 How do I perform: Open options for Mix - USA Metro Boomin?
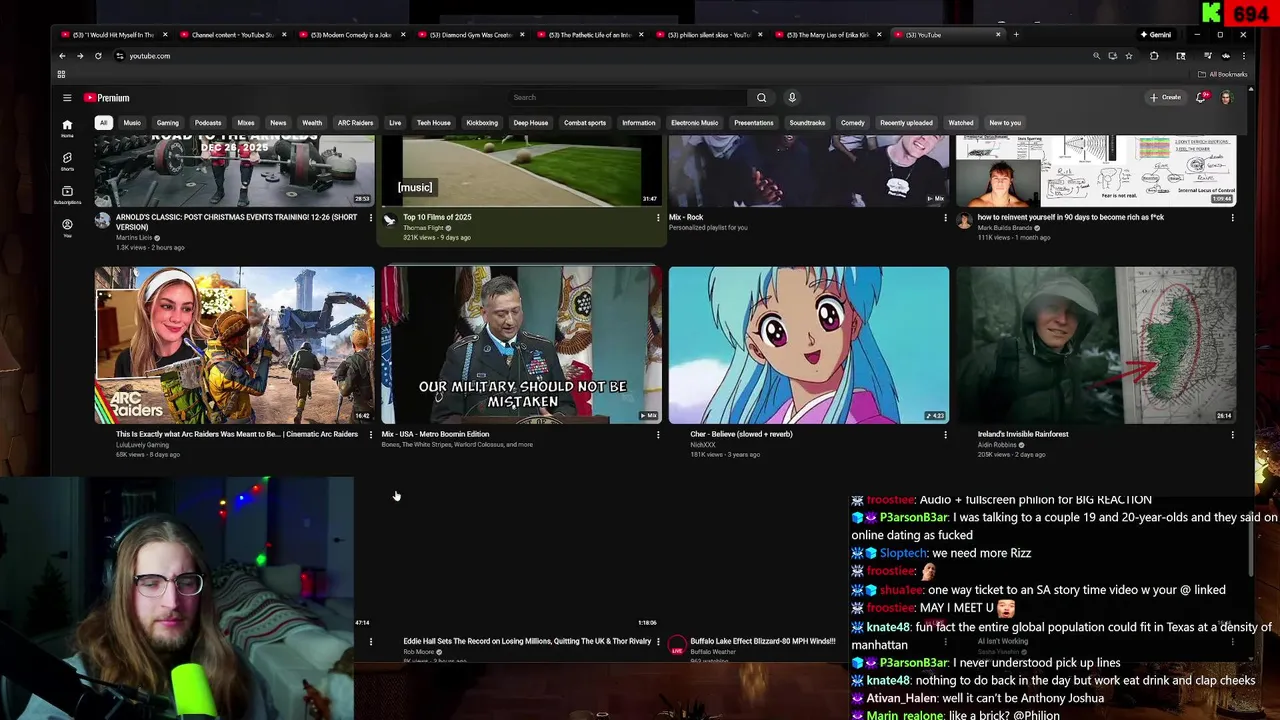click(658, 434)
